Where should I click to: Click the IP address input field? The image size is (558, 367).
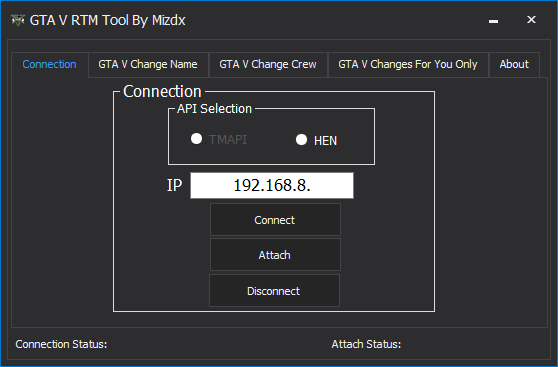click(272, 185)
